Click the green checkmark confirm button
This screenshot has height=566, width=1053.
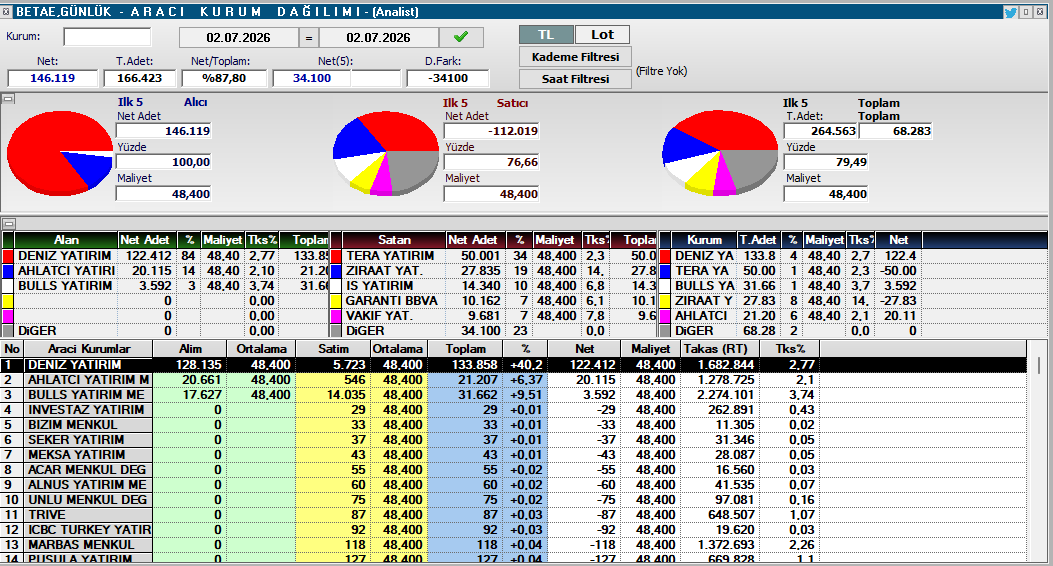[x=461, y=37]
